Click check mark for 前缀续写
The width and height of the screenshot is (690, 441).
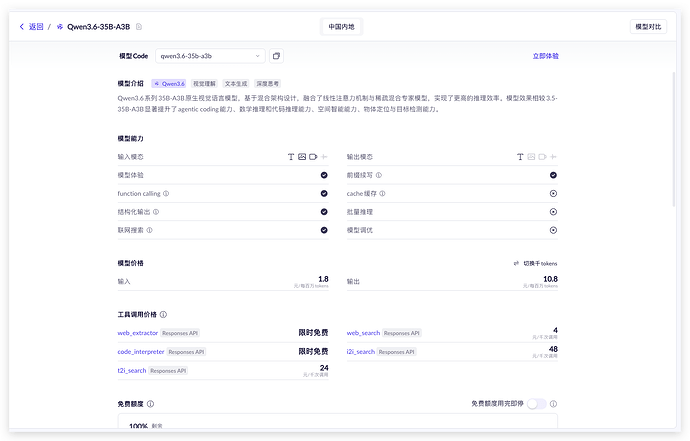(x=553, y=175)
